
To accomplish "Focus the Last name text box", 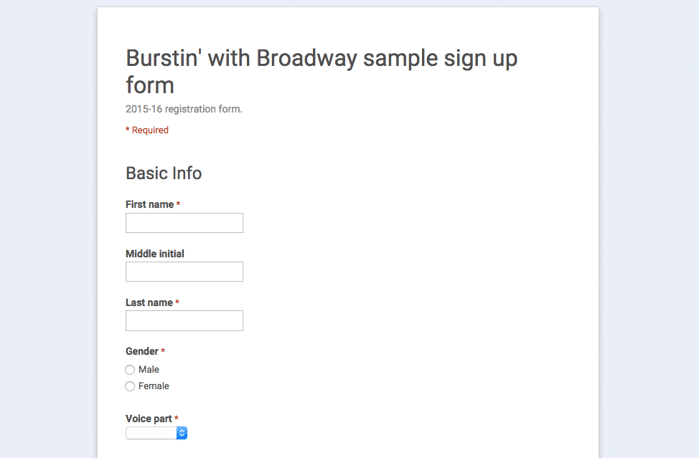I will click(184, 321).
